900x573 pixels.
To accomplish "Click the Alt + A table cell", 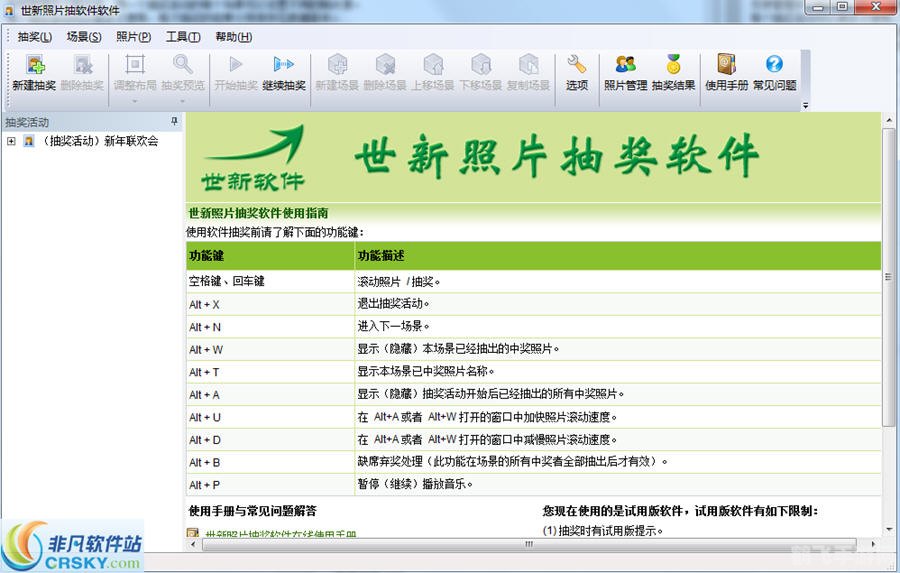I will [270, 394].
